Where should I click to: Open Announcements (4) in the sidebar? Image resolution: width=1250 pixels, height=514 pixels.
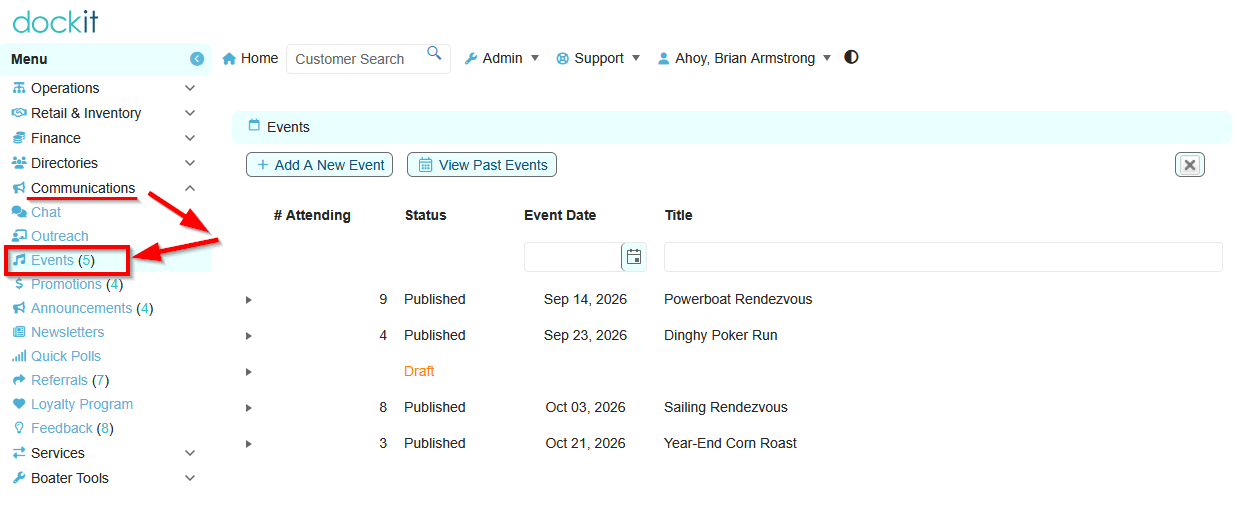click(x=92, y=308)
